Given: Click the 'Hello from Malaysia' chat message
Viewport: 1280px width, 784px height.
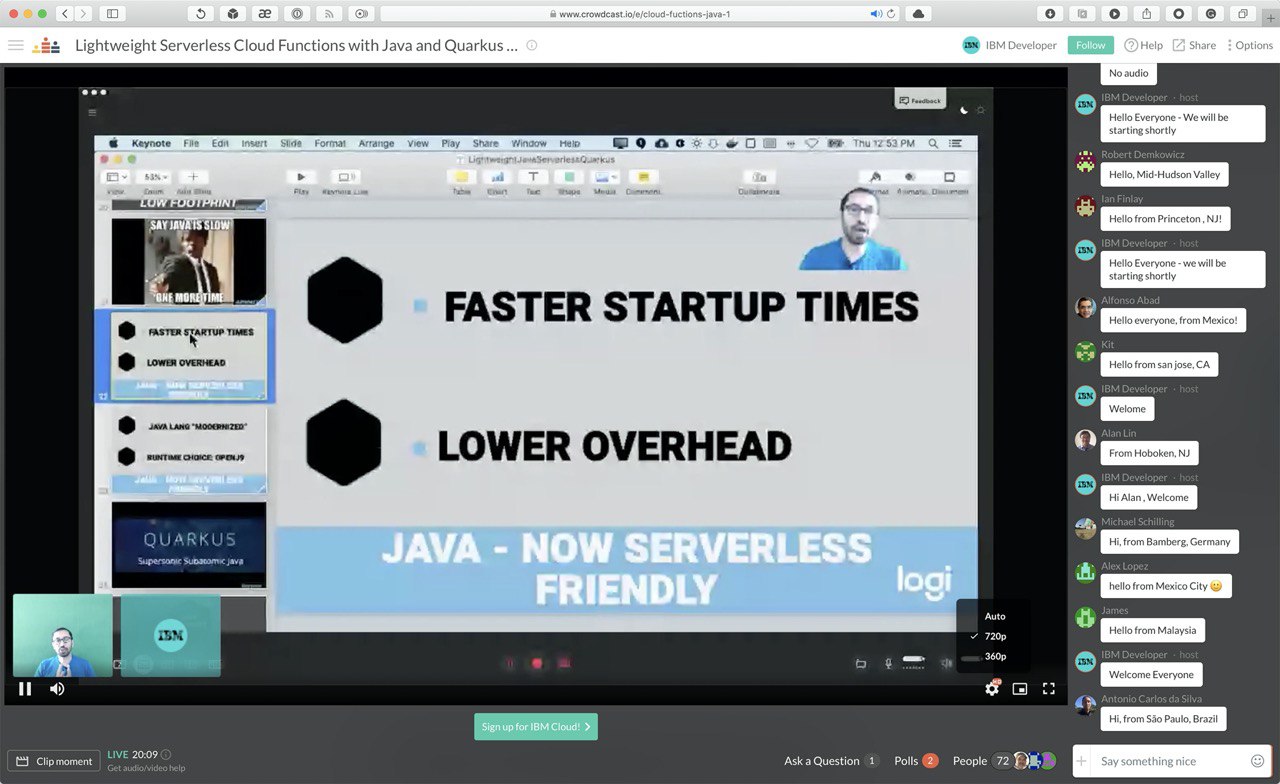Looking at the screenshot, I should pyautogui.click(x=1152, y=630).
